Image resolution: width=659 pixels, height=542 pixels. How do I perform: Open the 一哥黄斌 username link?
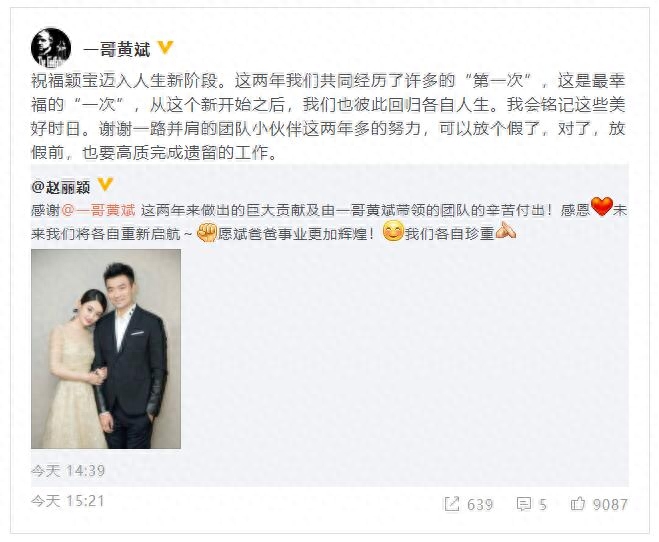pos(117,50)
